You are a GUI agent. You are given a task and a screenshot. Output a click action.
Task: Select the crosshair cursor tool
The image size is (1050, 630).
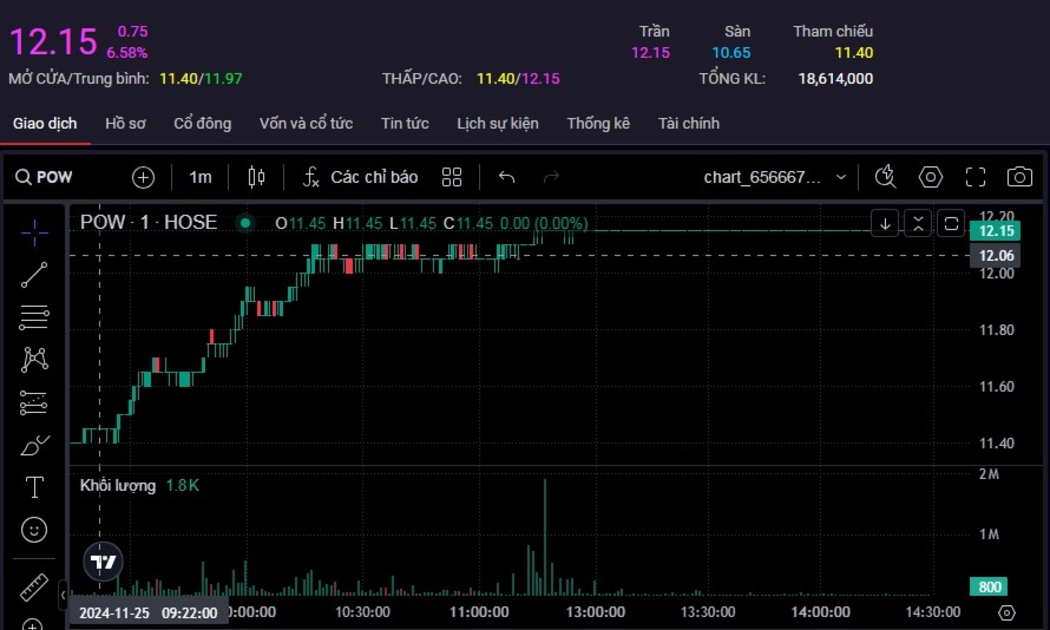point(34,233)
